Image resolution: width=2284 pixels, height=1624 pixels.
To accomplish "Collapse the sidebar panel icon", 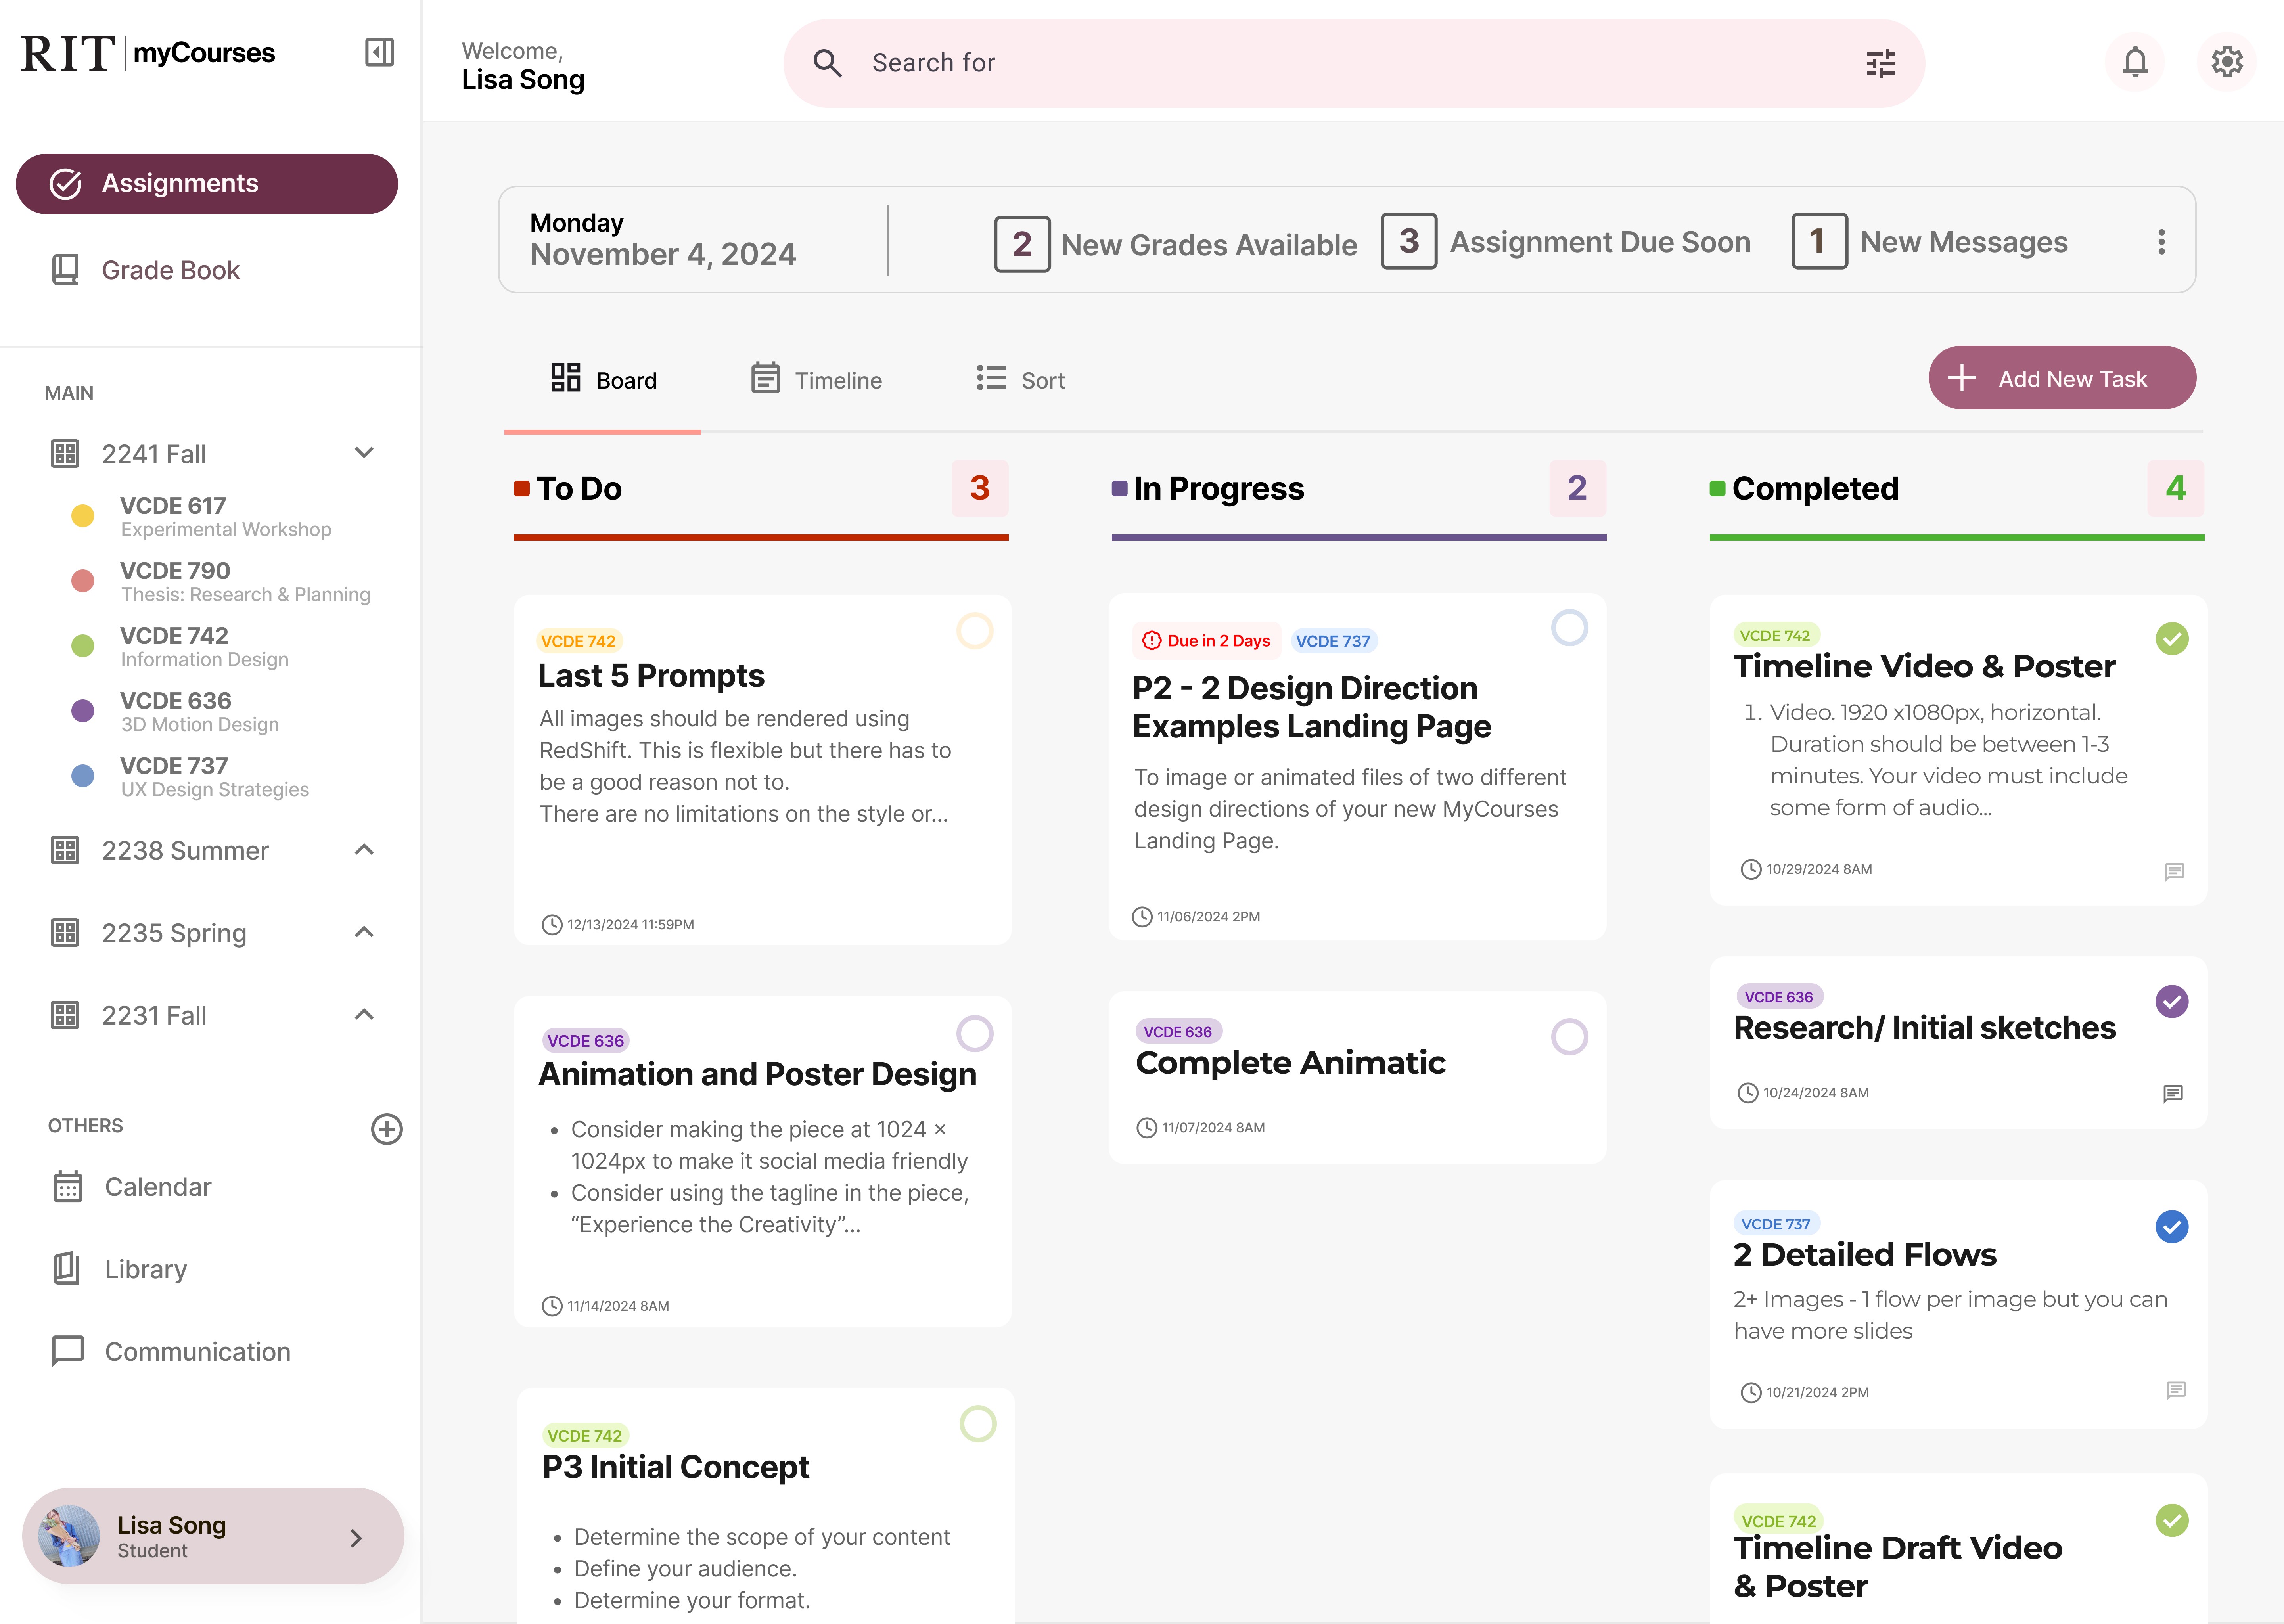I will [380, 52].
